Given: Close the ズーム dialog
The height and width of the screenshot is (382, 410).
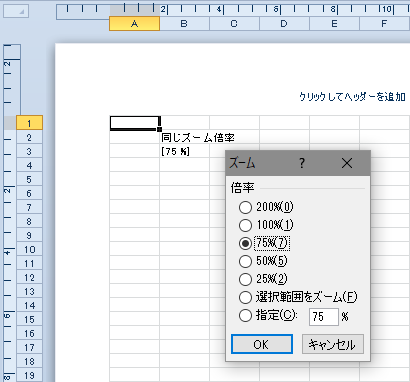Looking at the screenshot, I should point(347,163).
